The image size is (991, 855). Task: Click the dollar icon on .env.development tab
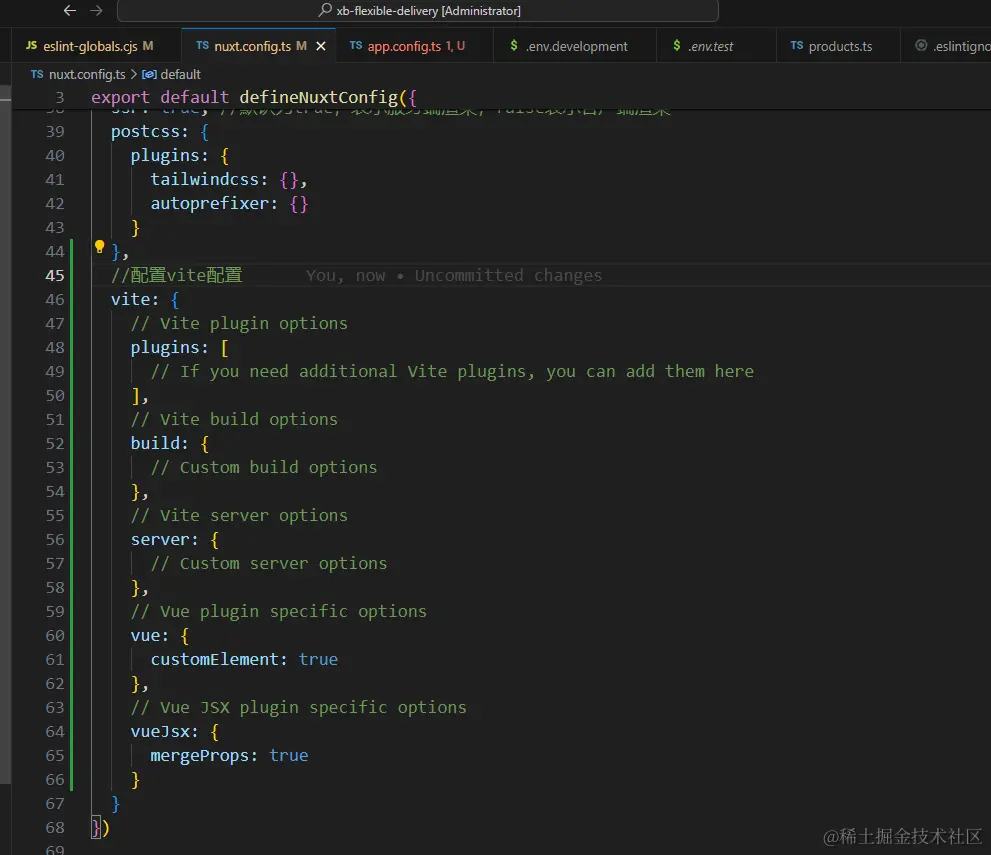click(514, 45)
